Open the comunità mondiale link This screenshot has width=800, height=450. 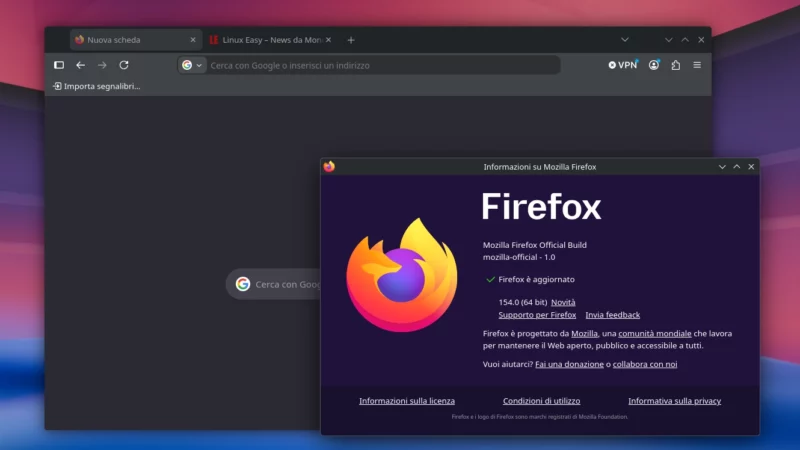[655, 334]
